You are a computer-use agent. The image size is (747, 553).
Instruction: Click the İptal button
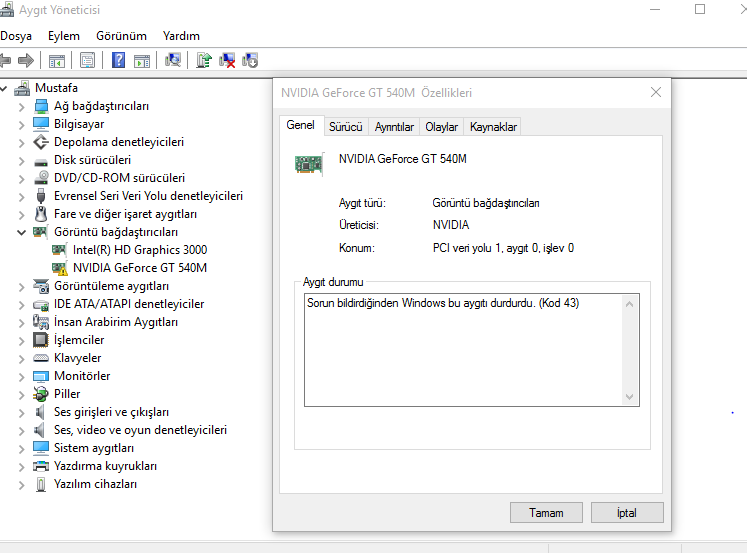coord(626,513)
